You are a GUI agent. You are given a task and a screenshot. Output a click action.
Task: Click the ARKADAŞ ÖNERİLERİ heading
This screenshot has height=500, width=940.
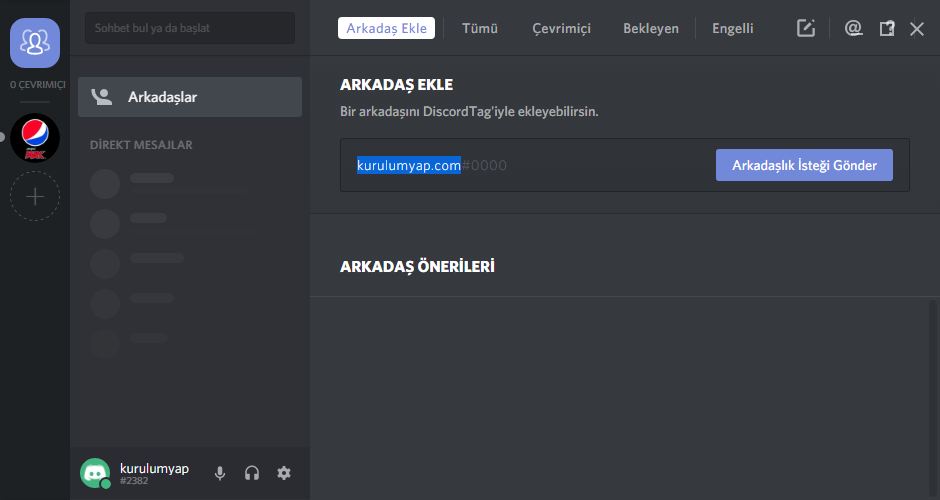417,266
